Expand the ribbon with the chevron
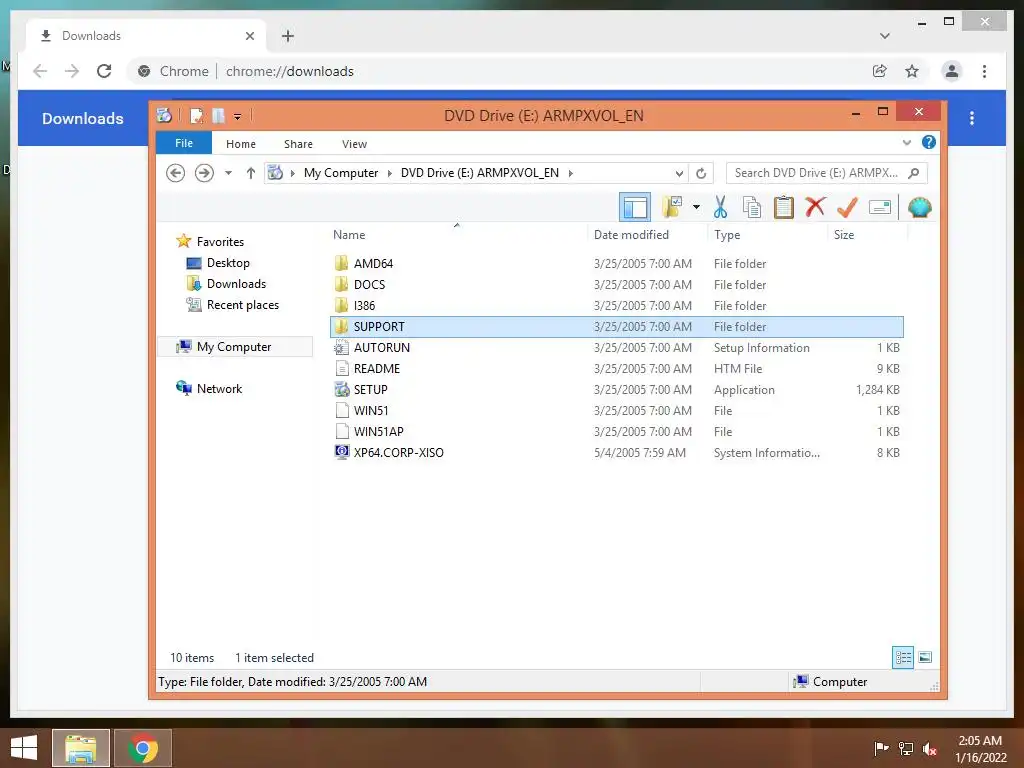The height and width of the screenshot is (768, 1024). click(906, 142)
